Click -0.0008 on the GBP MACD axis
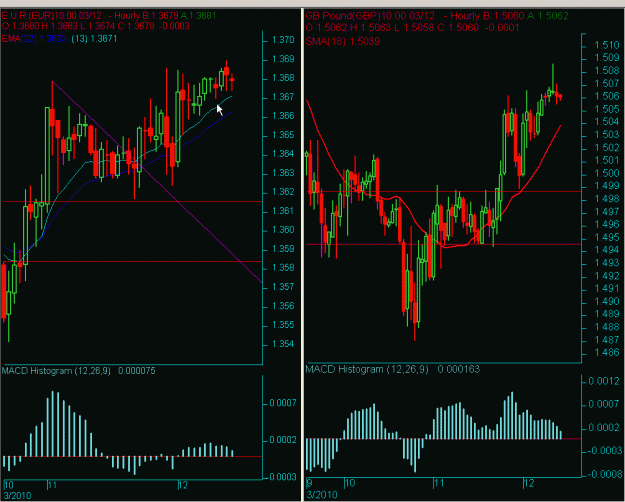Screen dimensions: 625x502 coord(603,474)
